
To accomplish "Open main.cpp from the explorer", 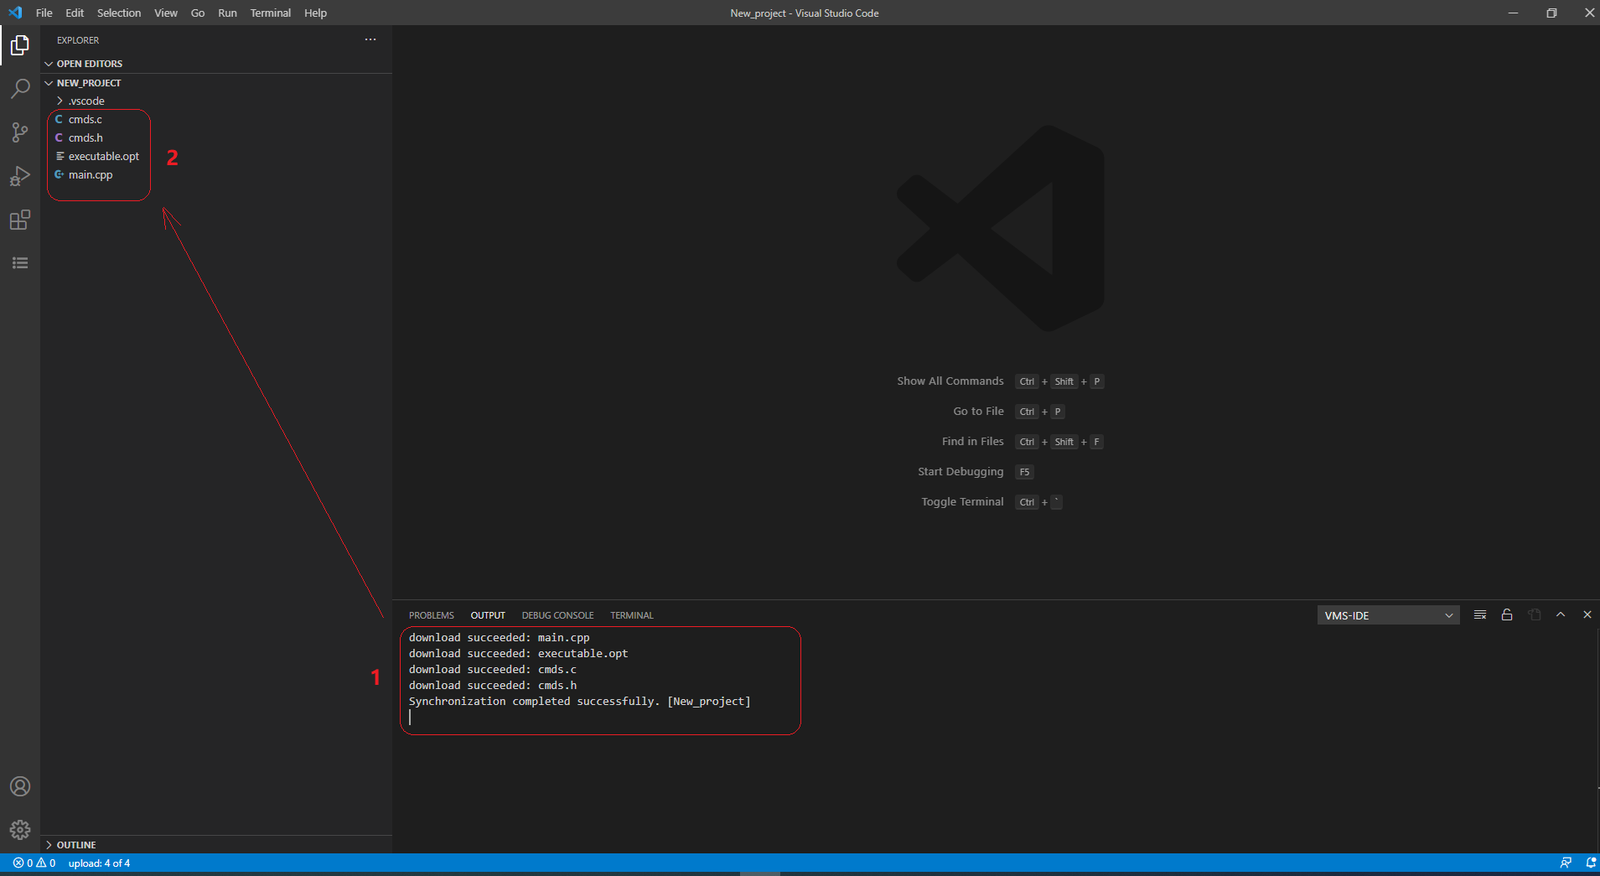I will pos(90,175).
